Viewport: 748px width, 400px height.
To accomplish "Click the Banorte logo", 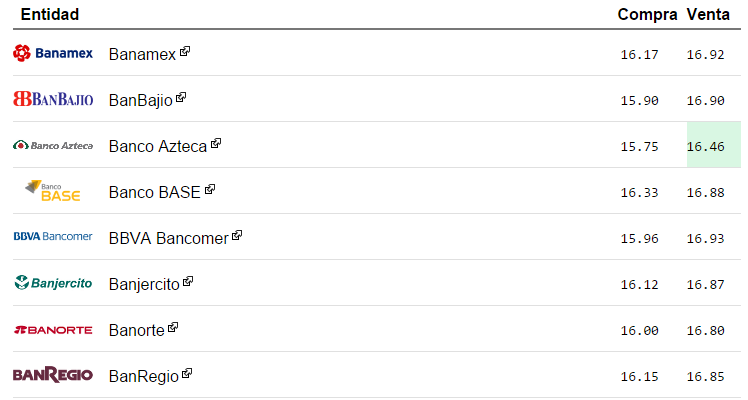I will [x=53, y=329].
